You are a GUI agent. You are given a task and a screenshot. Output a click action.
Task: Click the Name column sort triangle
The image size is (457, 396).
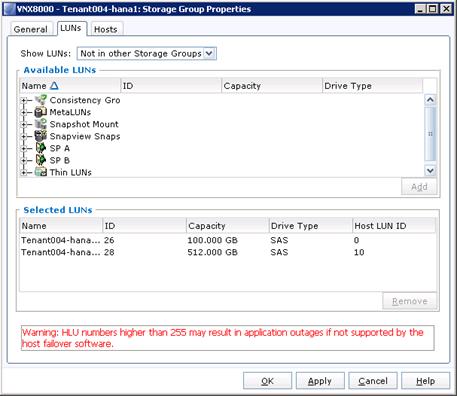click(x=54, y=86)
